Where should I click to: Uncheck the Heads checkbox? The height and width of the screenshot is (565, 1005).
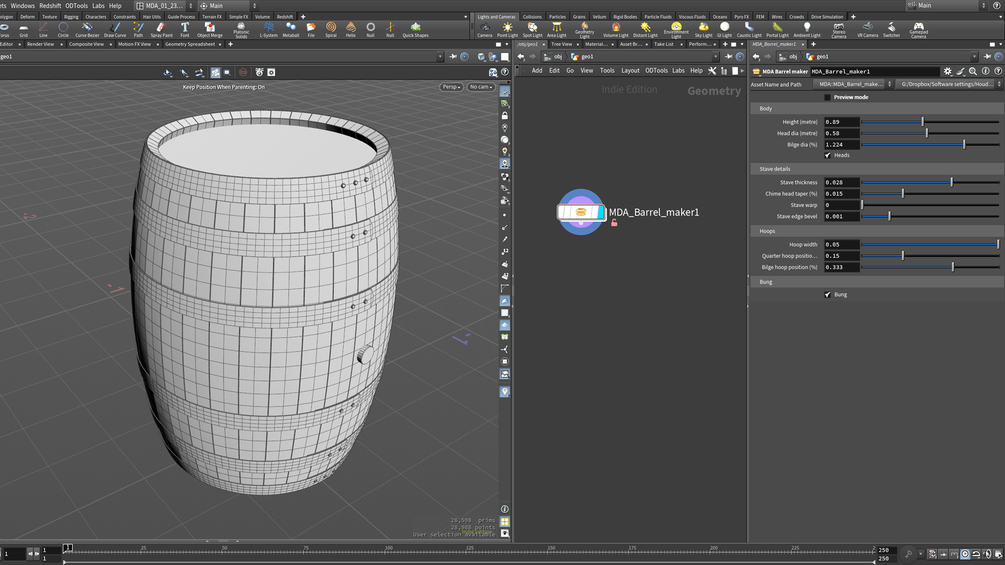click(x=827, y=155)
